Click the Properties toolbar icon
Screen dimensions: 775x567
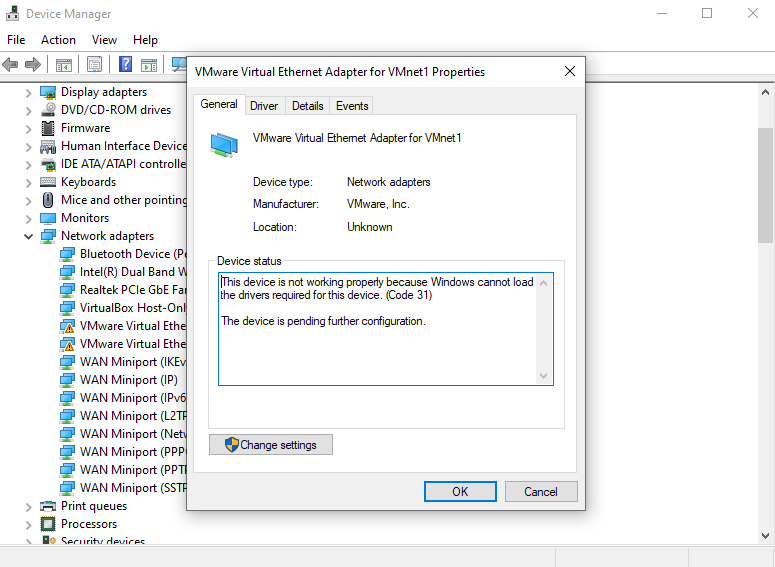(x=94, y=64)
